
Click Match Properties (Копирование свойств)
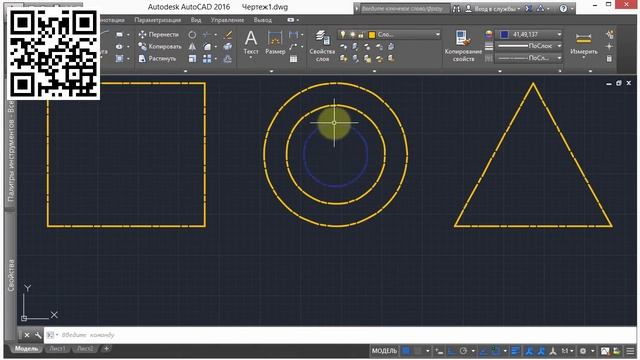[463, 46]
